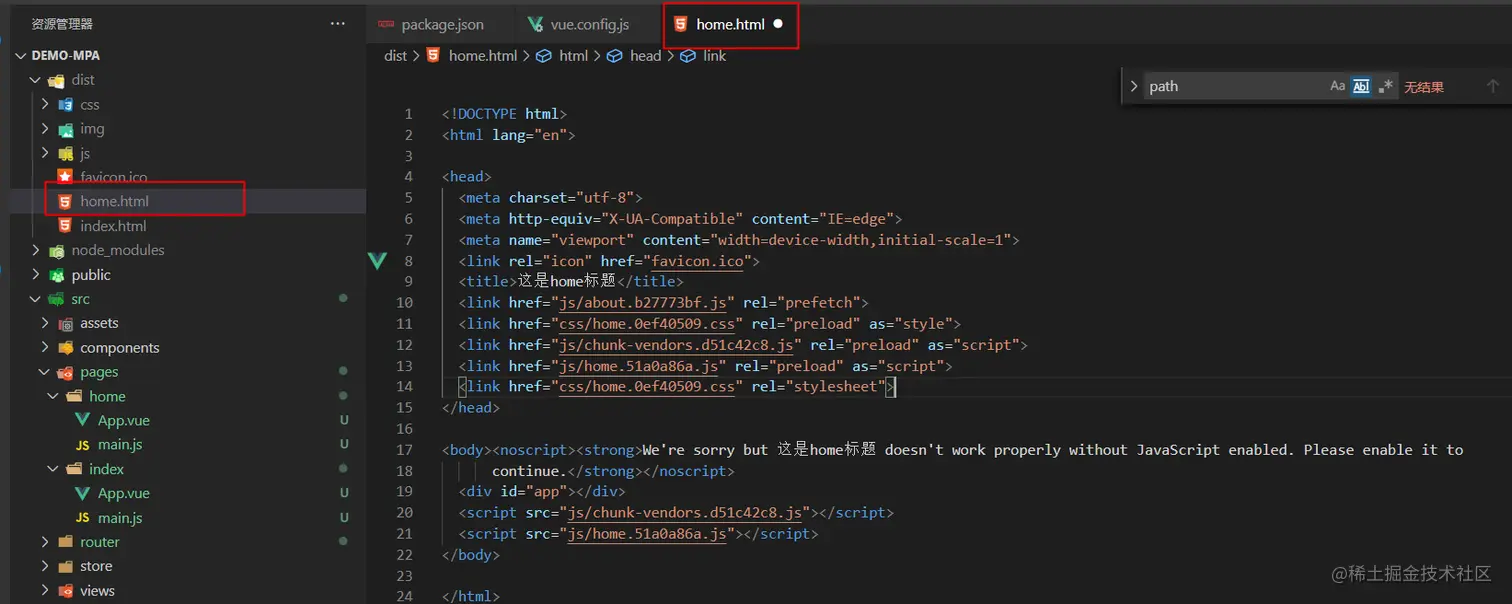Click the 无结果 no-results text
This screenshot has height=604, width=1512.
pos(1424,87)
